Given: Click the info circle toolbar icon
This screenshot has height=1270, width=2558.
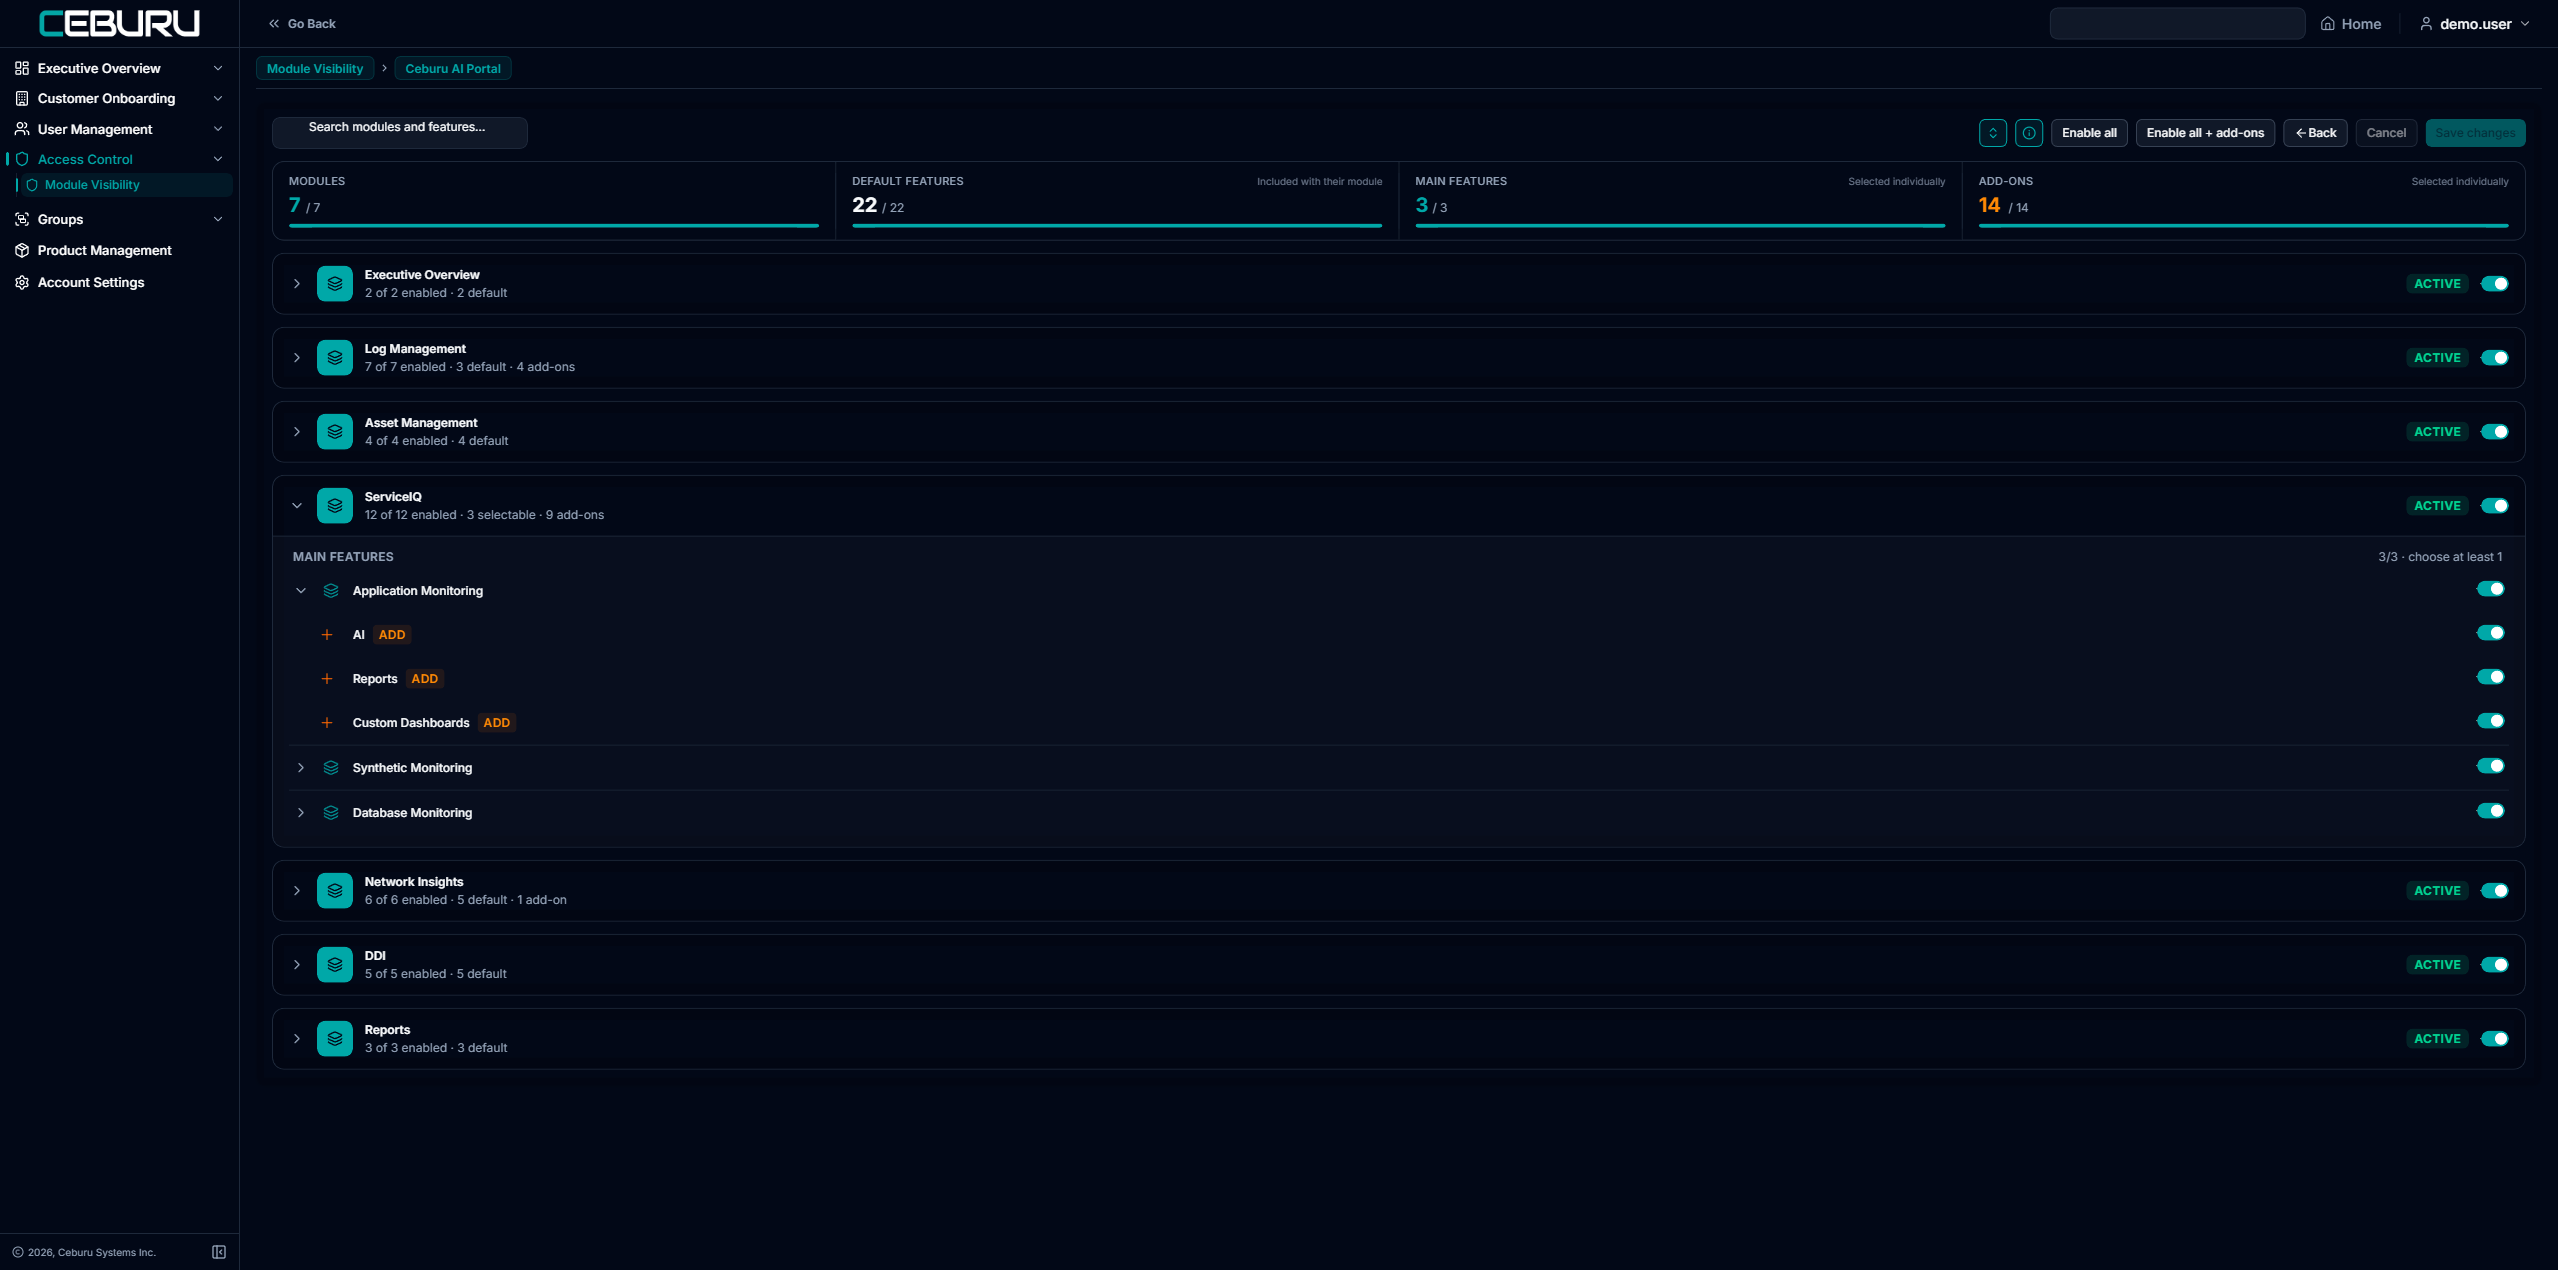Looking at the screenshot, I should (2028, 133).
